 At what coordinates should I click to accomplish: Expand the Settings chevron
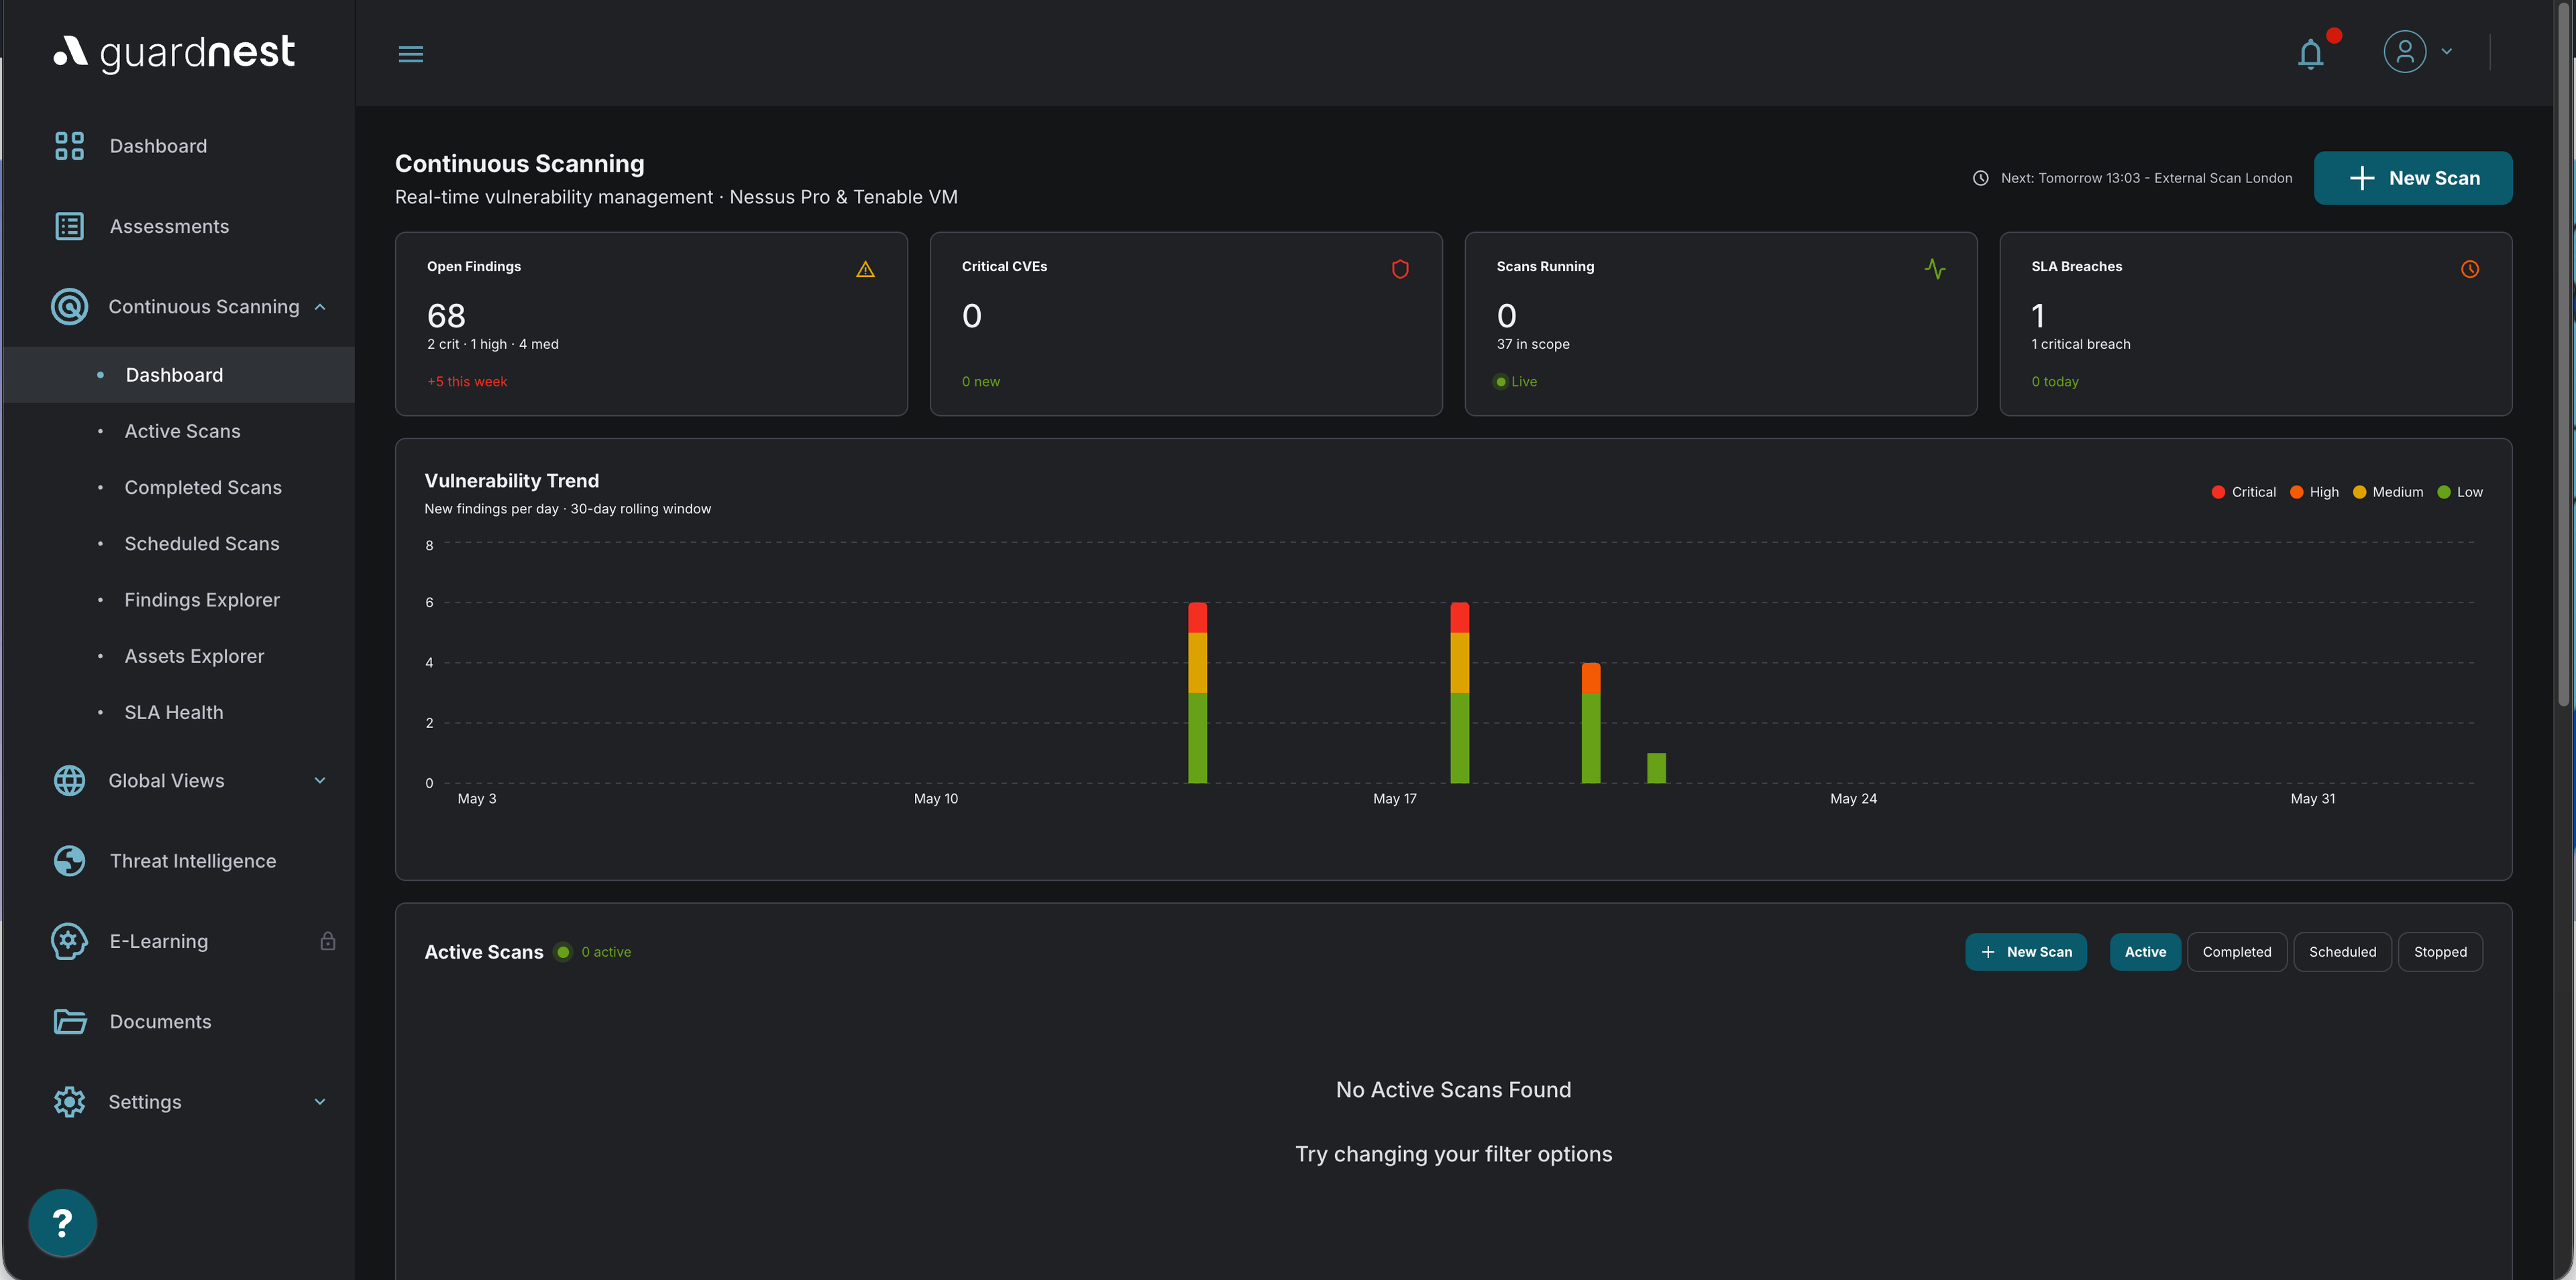(x=320, y=1102)
